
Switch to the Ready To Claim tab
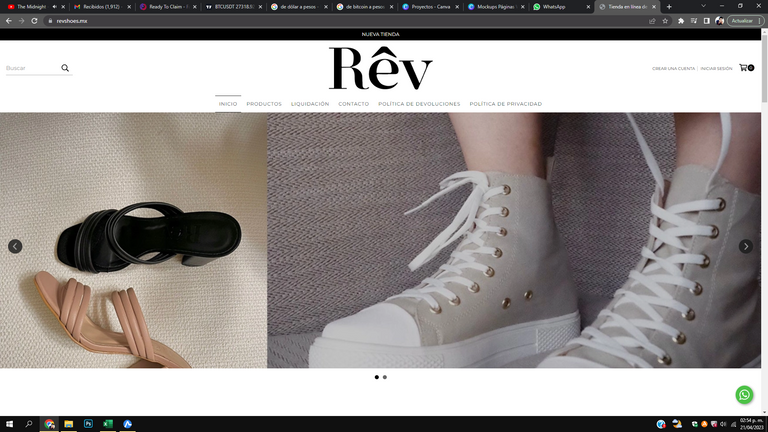coord(168,7)
